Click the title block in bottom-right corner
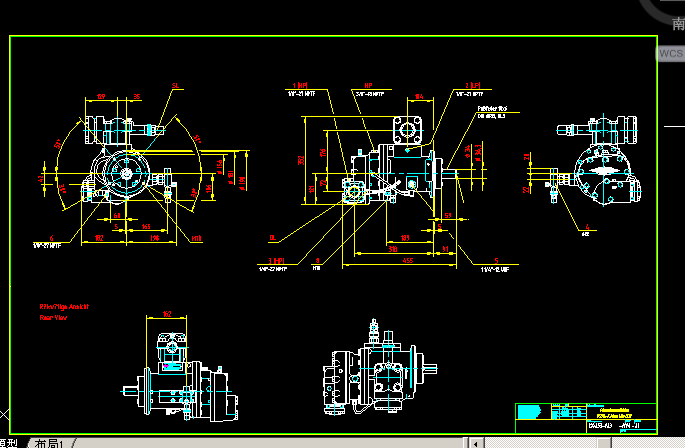 [x=583, y=417]
